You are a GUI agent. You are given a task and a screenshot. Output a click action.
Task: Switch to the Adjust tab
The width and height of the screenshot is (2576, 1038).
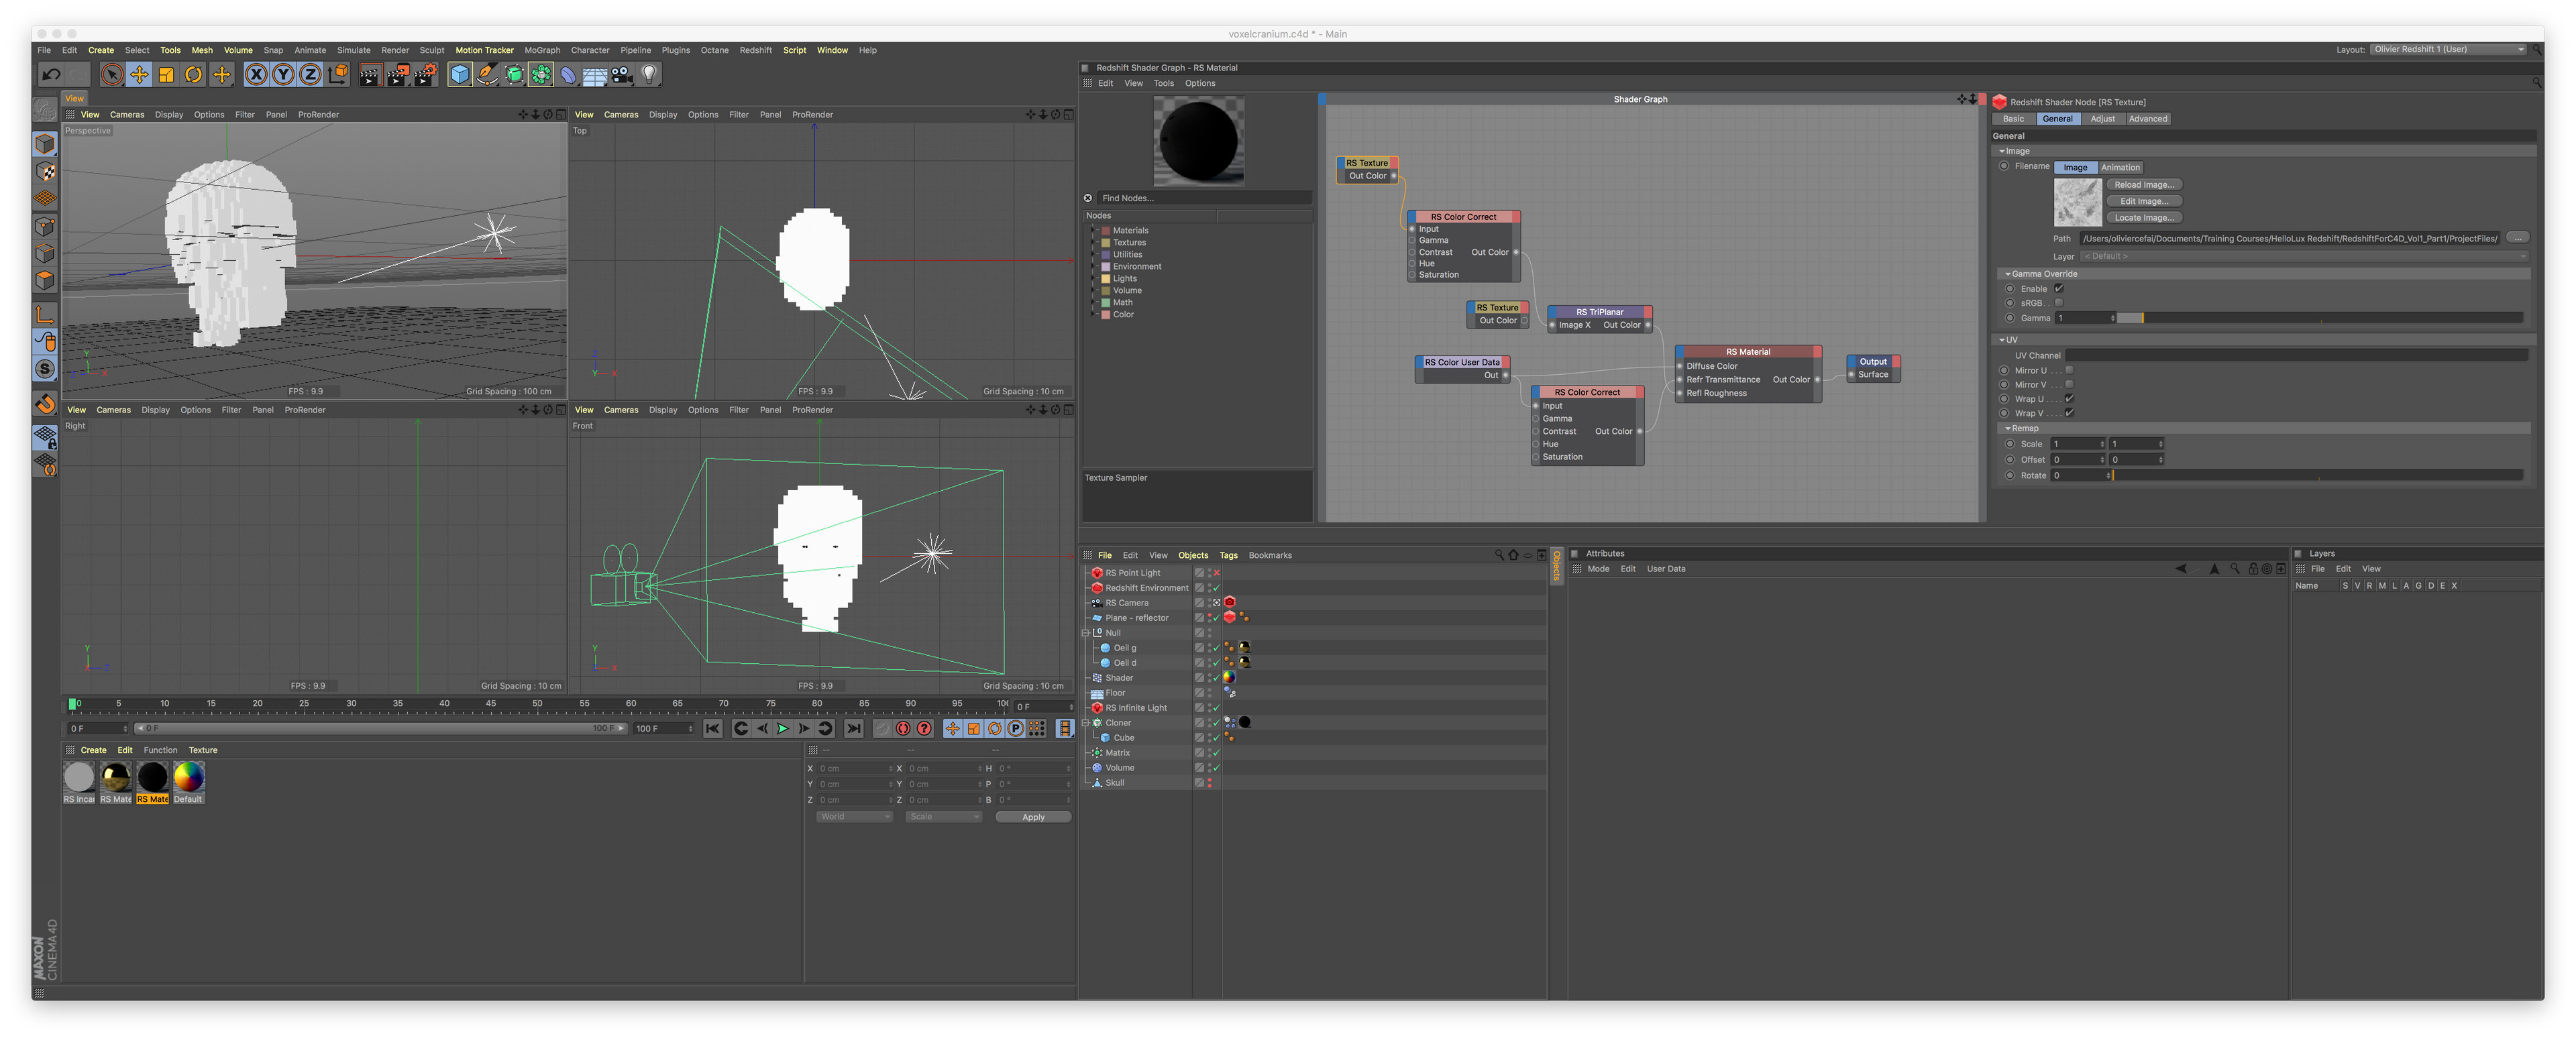(2103, 119)
